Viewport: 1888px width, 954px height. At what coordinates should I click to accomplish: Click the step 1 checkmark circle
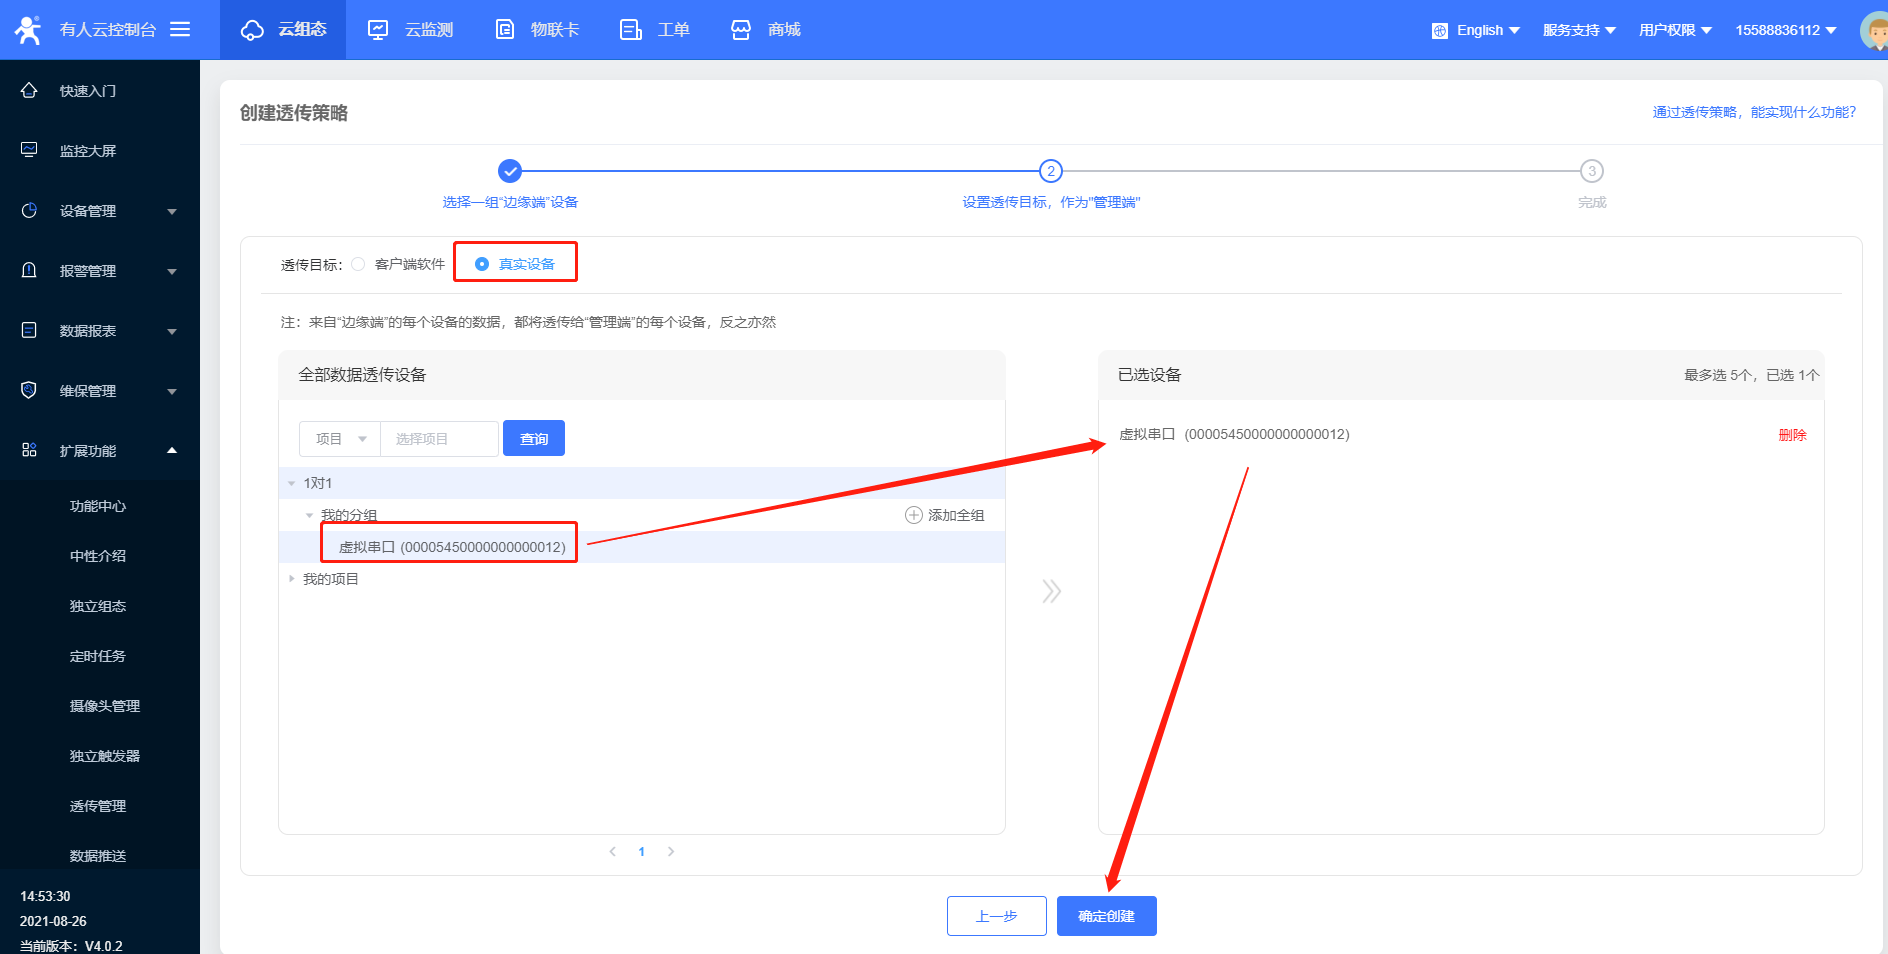510,171
